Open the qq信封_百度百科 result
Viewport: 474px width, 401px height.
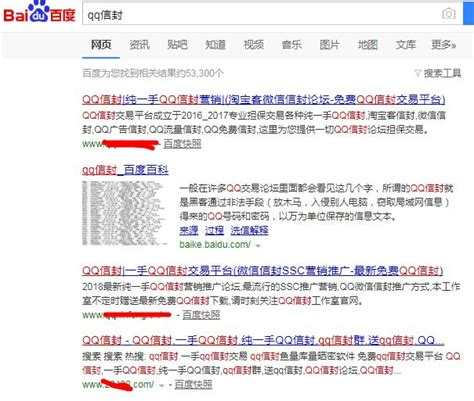click(x=125, y=170)
